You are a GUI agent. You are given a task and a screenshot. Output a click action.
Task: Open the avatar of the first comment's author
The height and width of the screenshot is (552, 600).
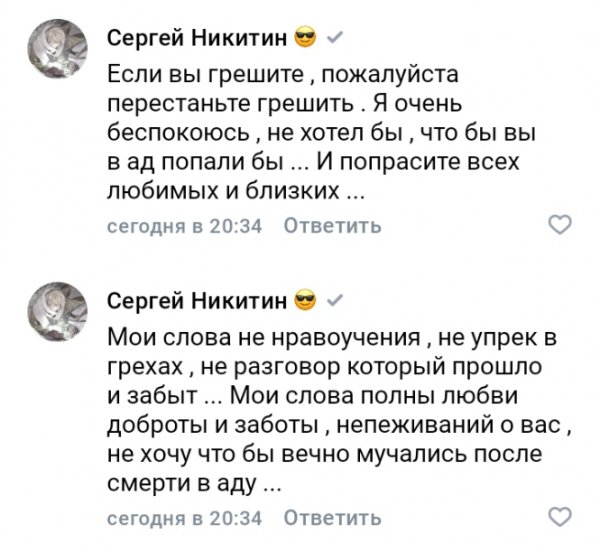(x=61, y=50)
